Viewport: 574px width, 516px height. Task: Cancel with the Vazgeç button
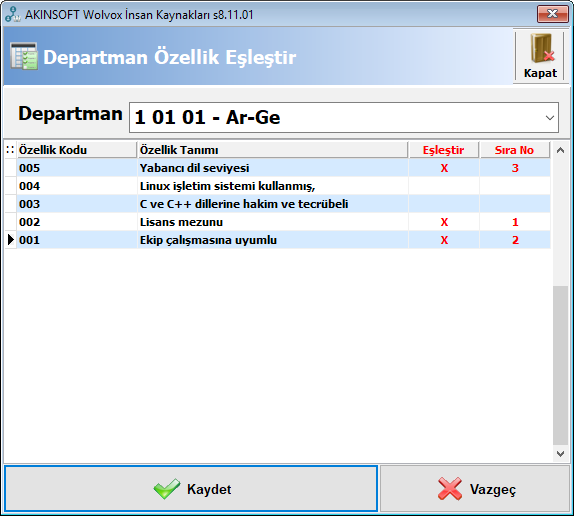[x=475, y=489]
